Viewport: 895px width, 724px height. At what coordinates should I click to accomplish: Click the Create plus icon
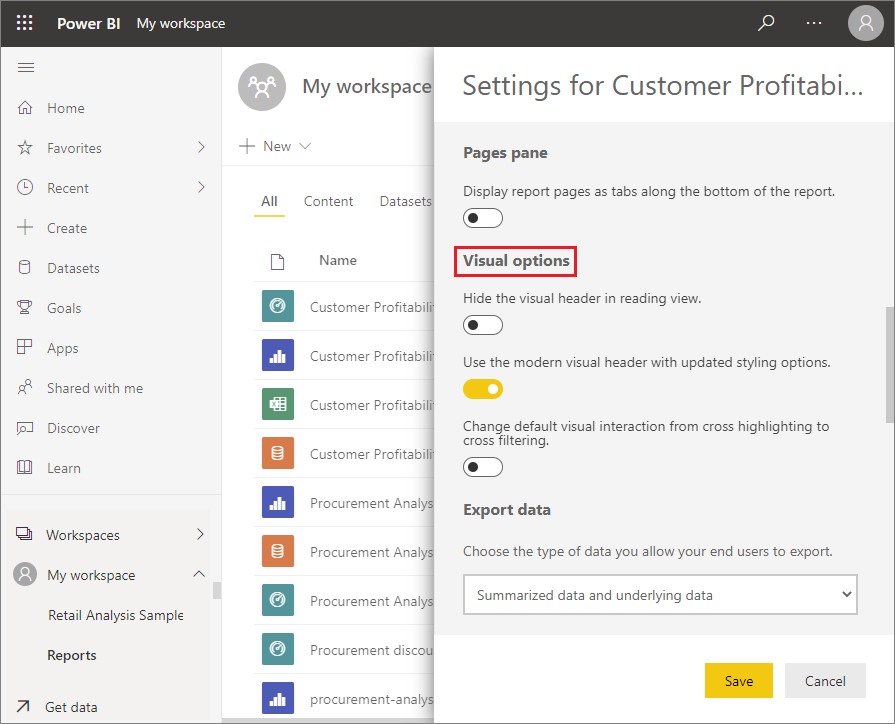pyautogui.click(x=25, y=227)
